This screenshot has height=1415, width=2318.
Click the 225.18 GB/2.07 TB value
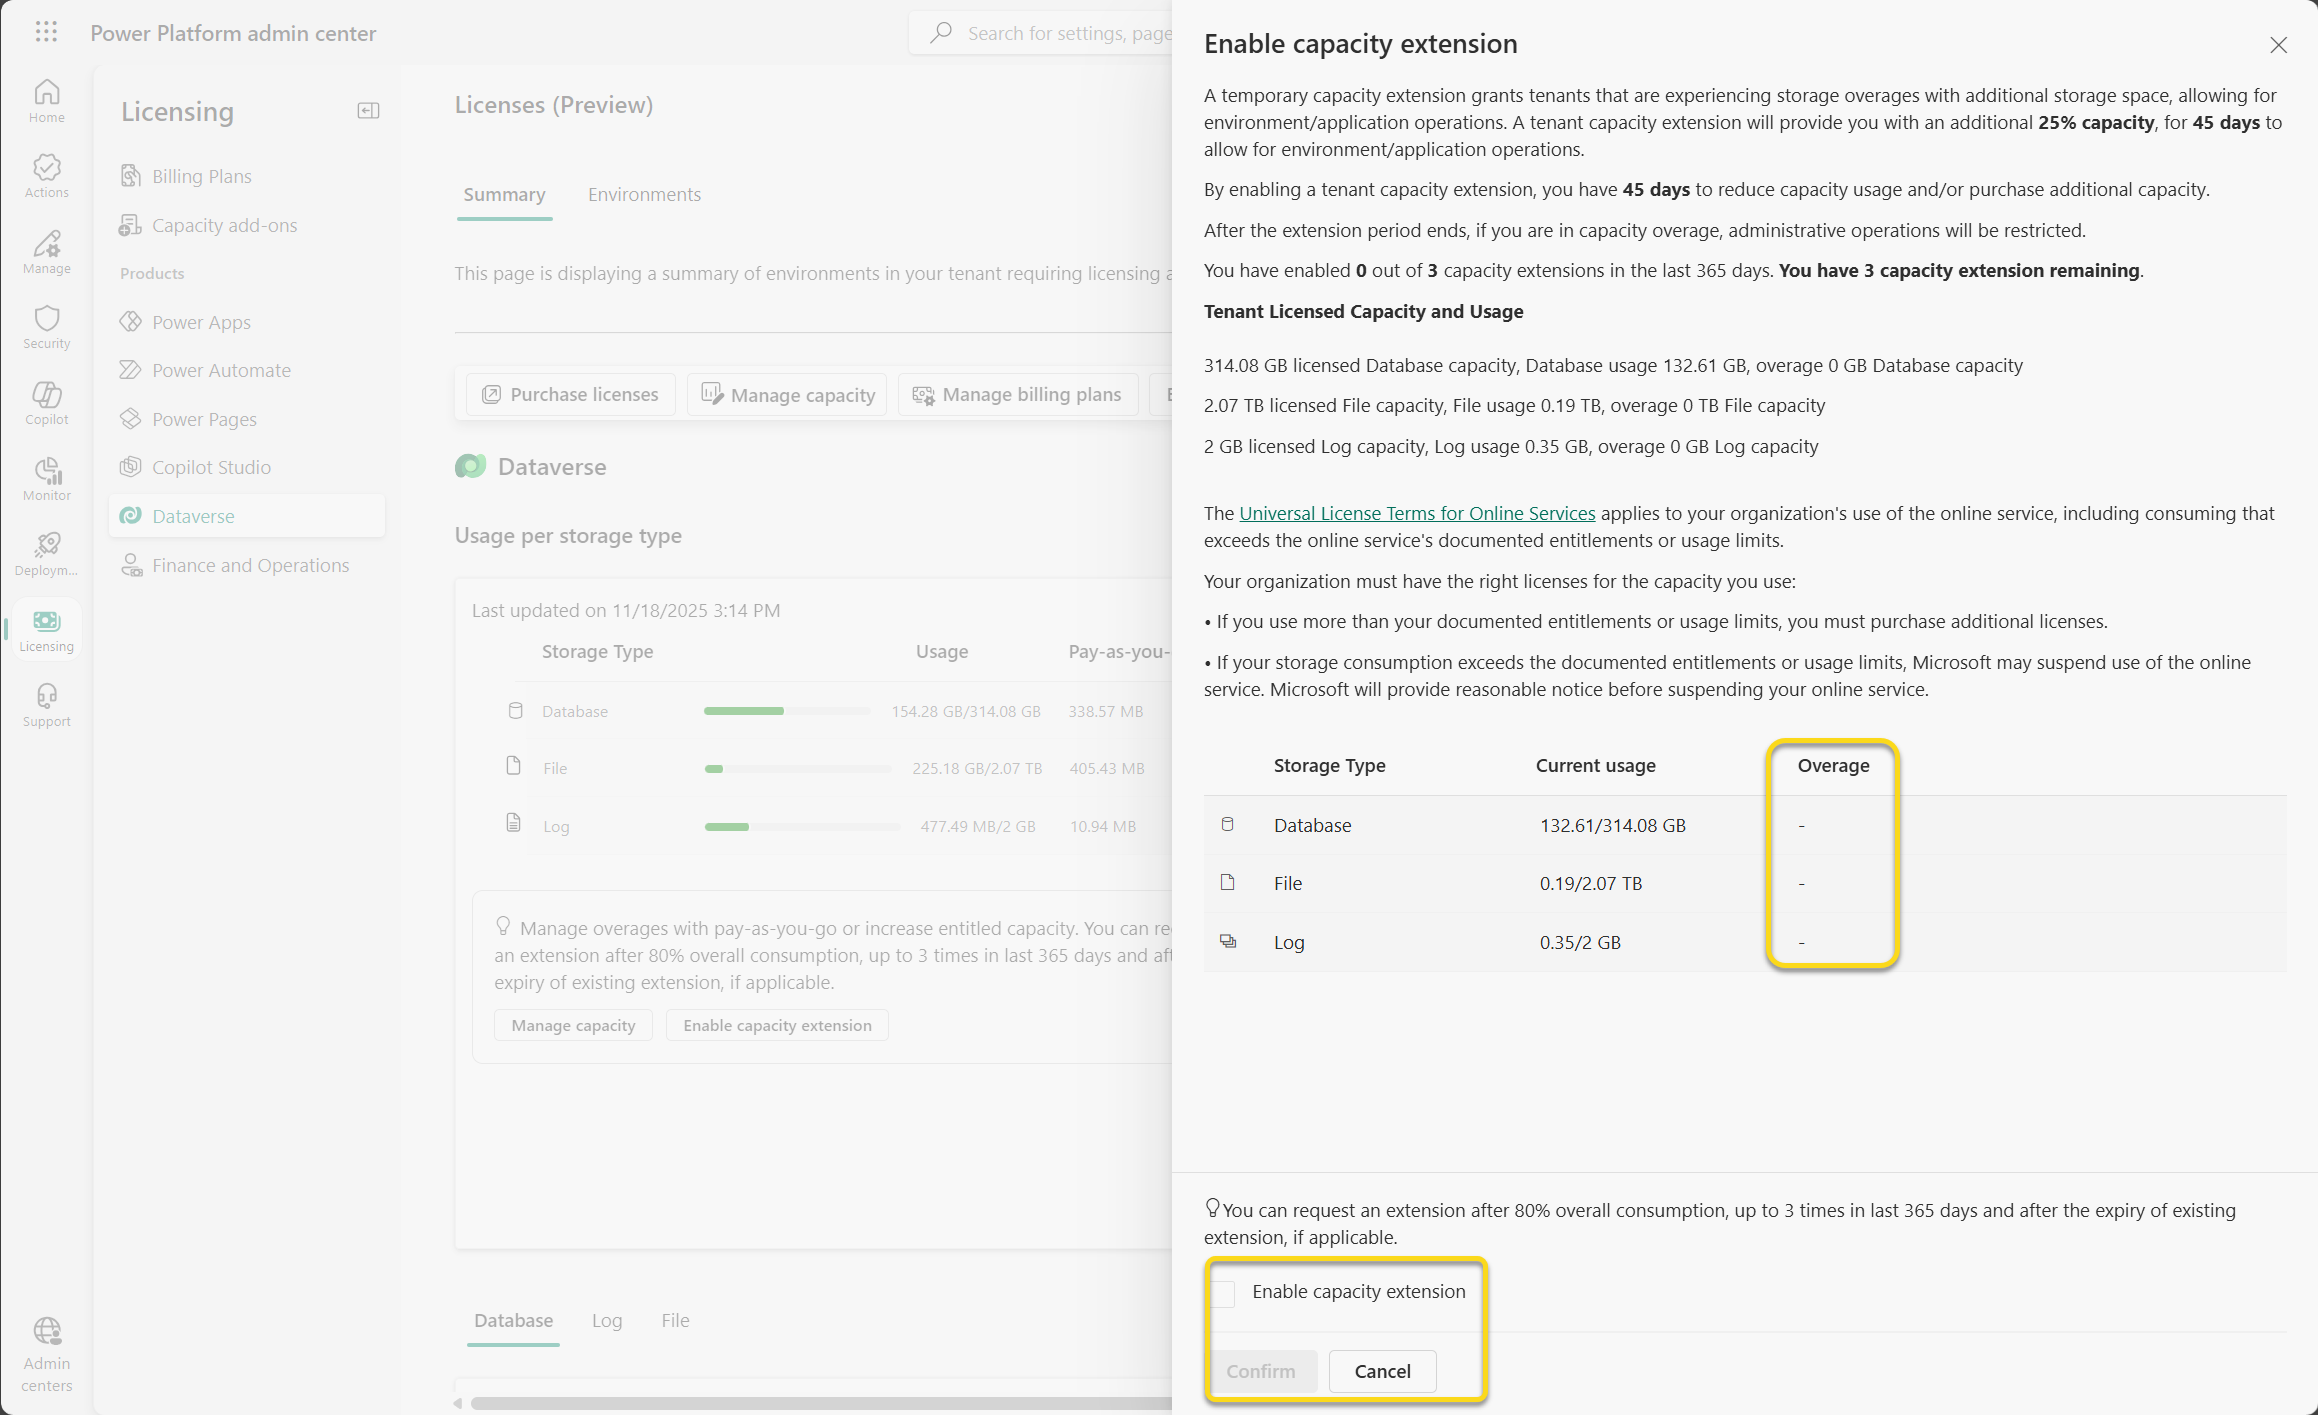click(x=977, y=769)
